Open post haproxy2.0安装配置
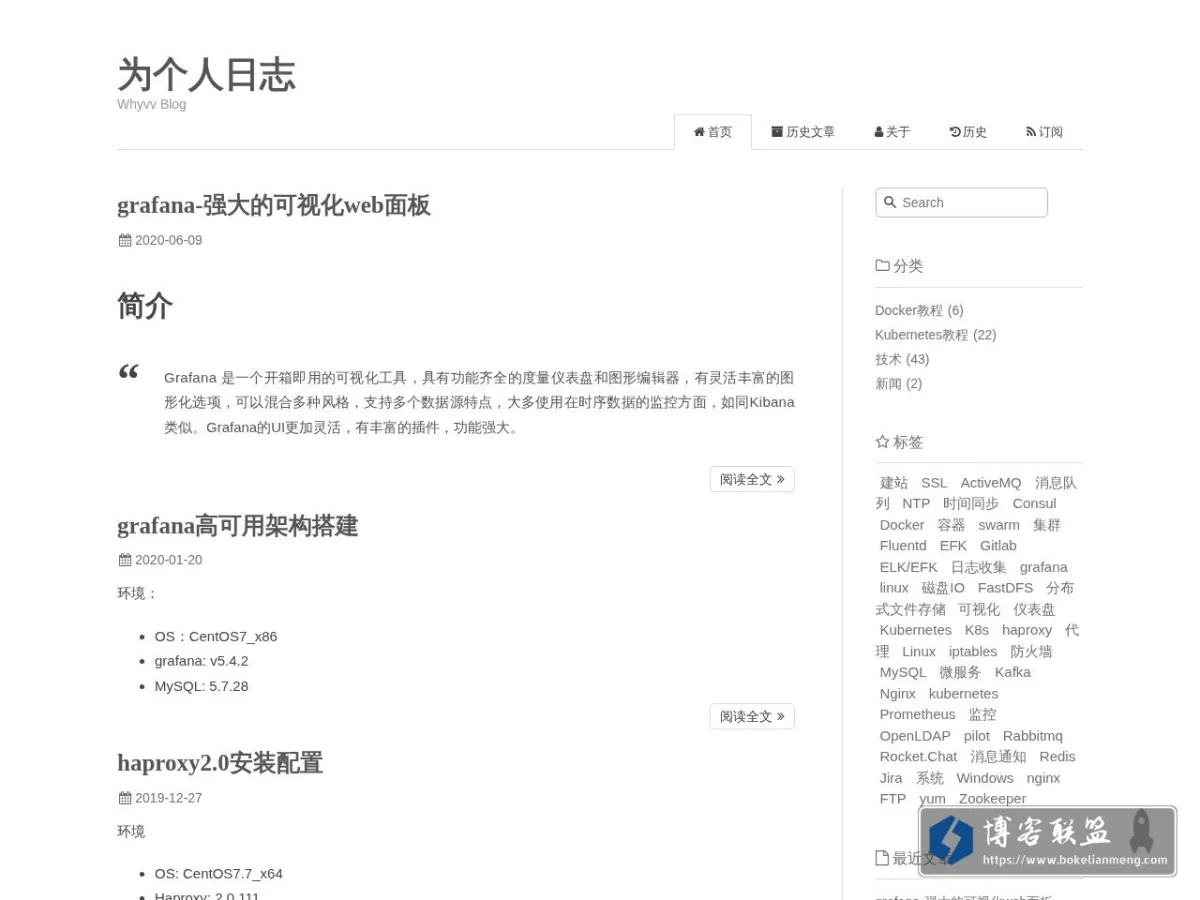Screen dimensions: 1200x900 click(x=220, y=763)
